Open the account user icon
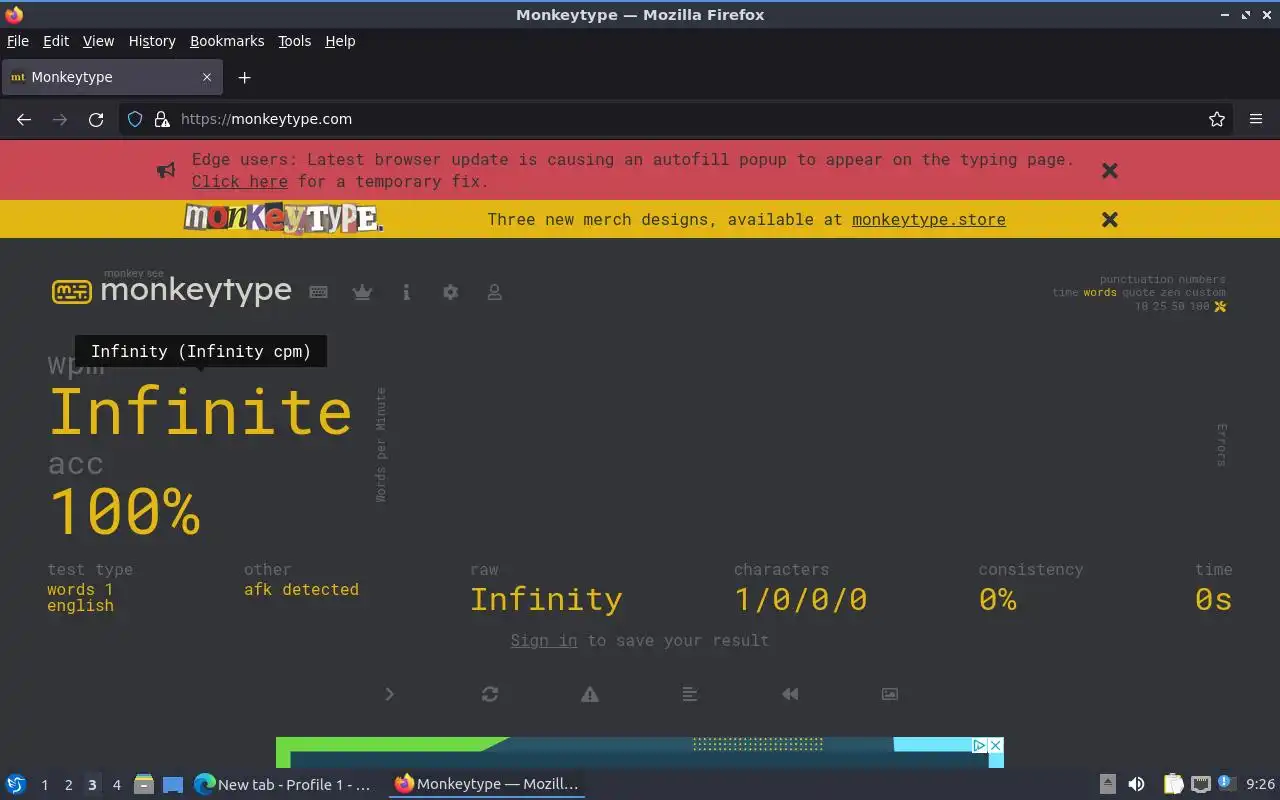This screenshot has height=800, width=1280. coord(494,292)
